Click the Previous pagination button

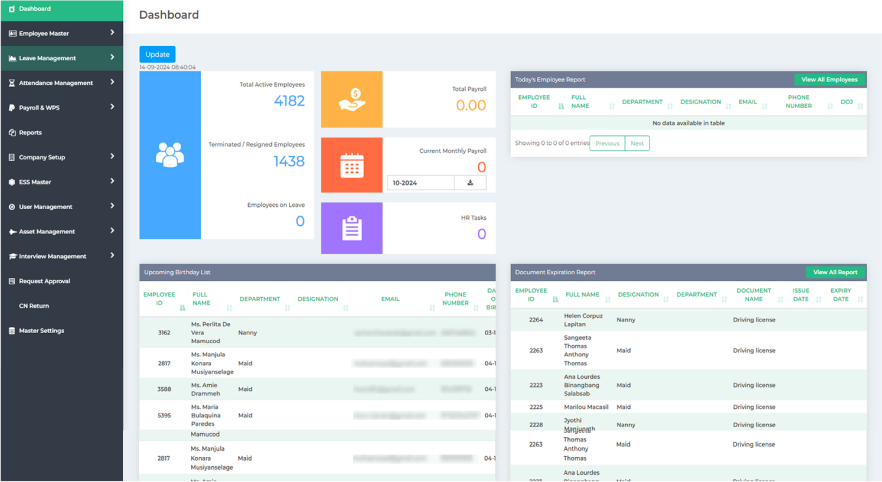click(x=607, y=143)
